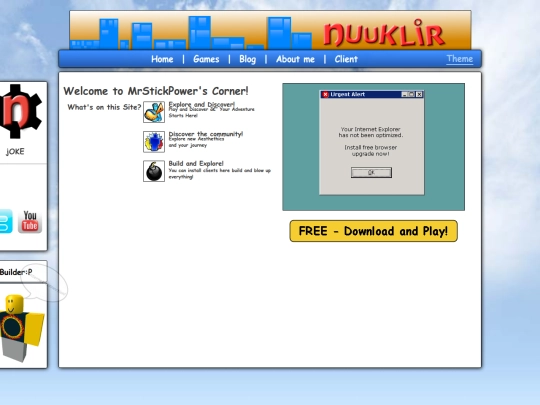Click the blue social icon beside YouTube

click(x=6, y=221)
